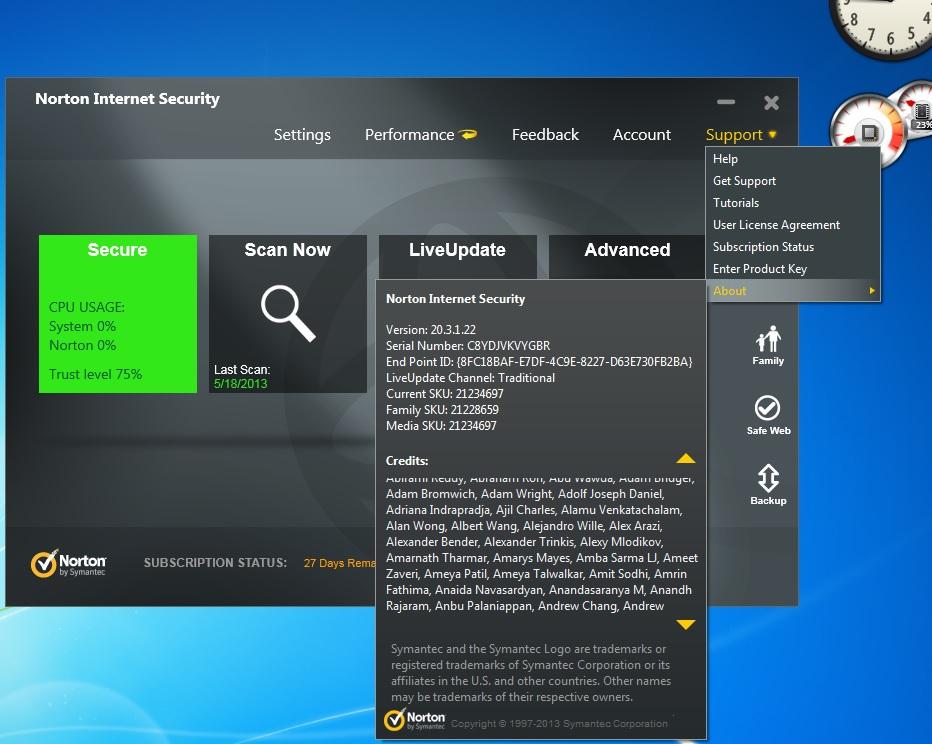
Task: Click the Media SKU: 21234697 line
Action: coord(441,425)
